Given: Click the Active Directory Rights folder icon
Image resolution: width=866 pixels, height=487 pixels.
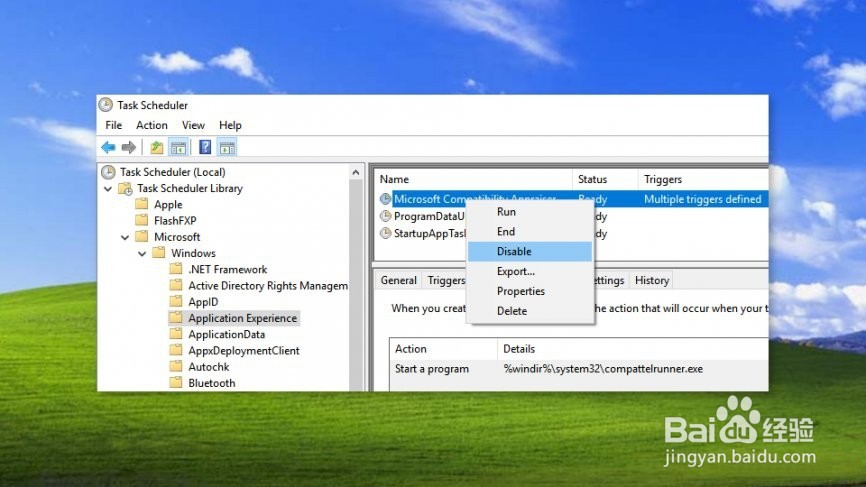Looking at the screenshot, I should click(x=176, y=285).
